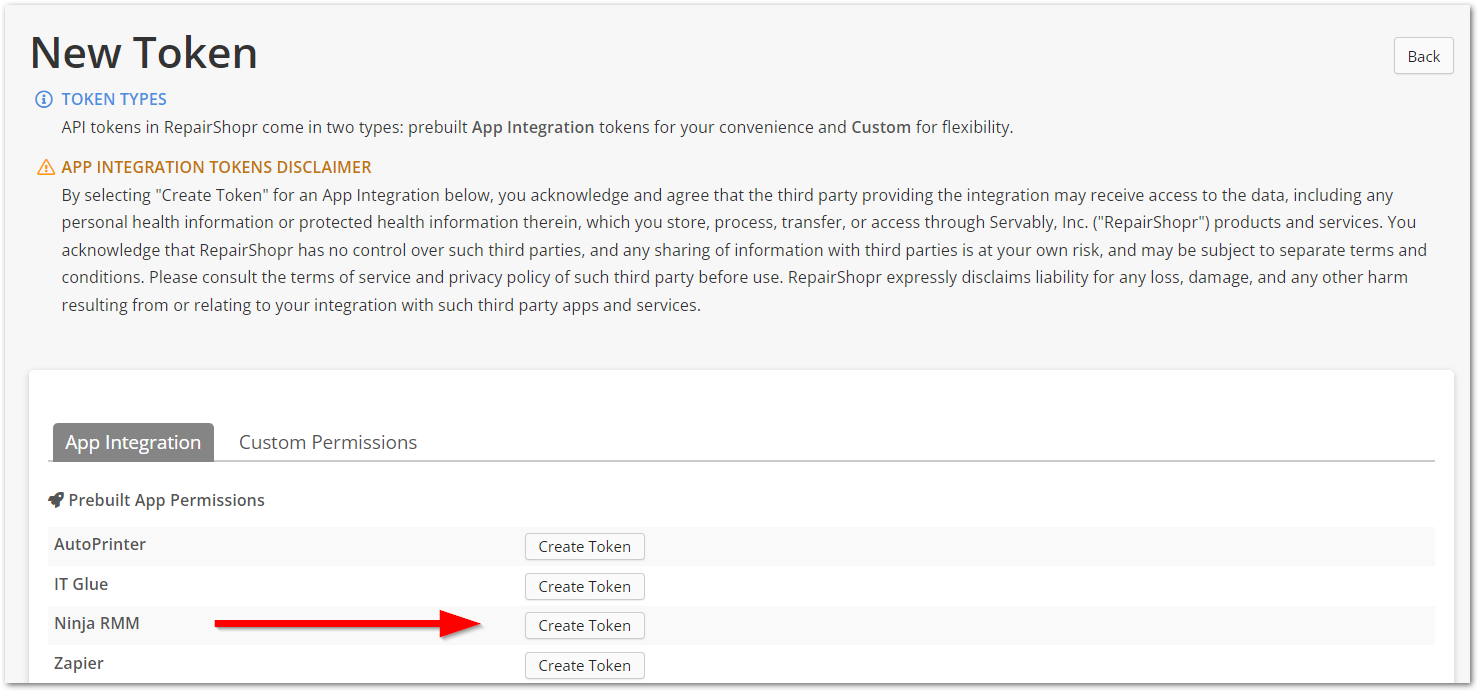Select the IT Glue row label
1479x692 pixels.
81,584
